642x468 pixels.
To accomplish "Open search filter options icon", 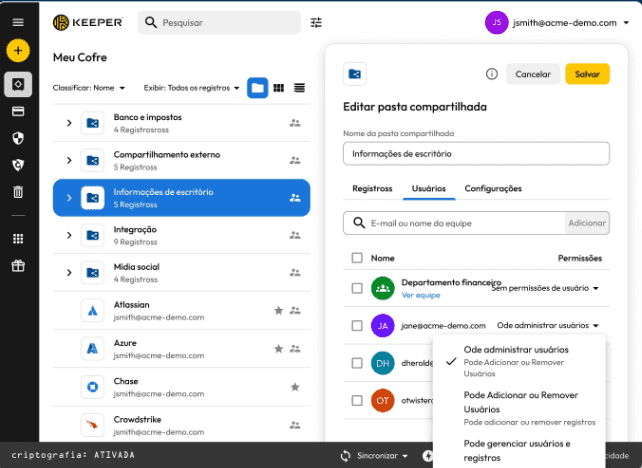I will point(317,22).
